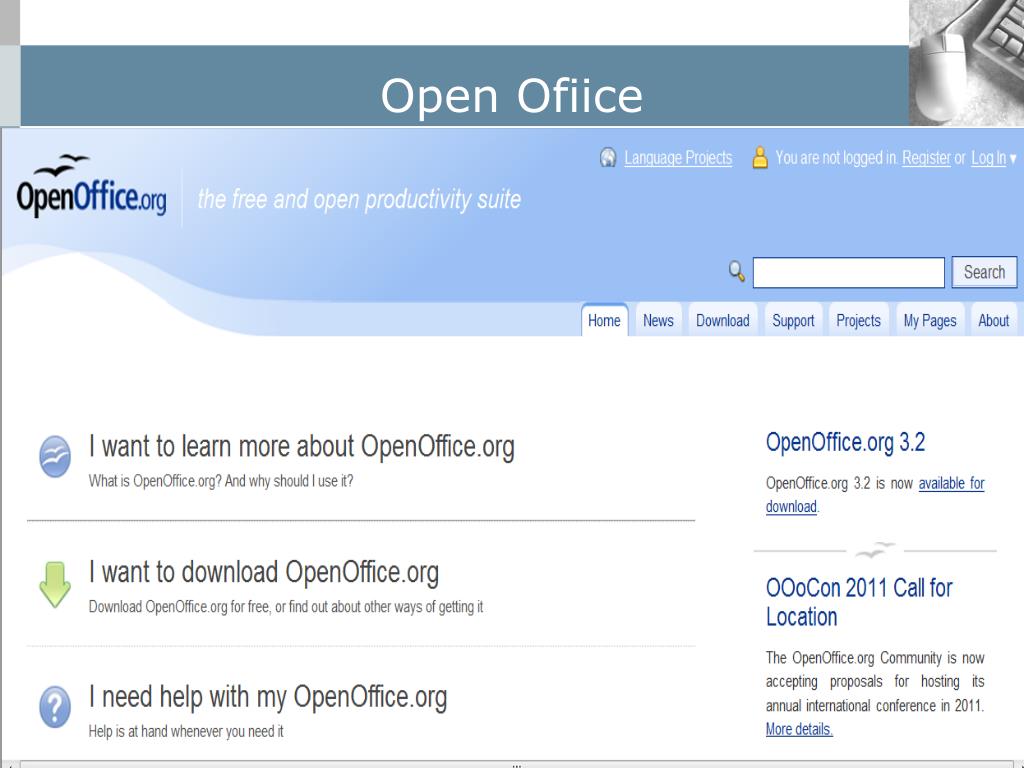
Task: Click 'You are not logged in' text
Action: (837, 158)
